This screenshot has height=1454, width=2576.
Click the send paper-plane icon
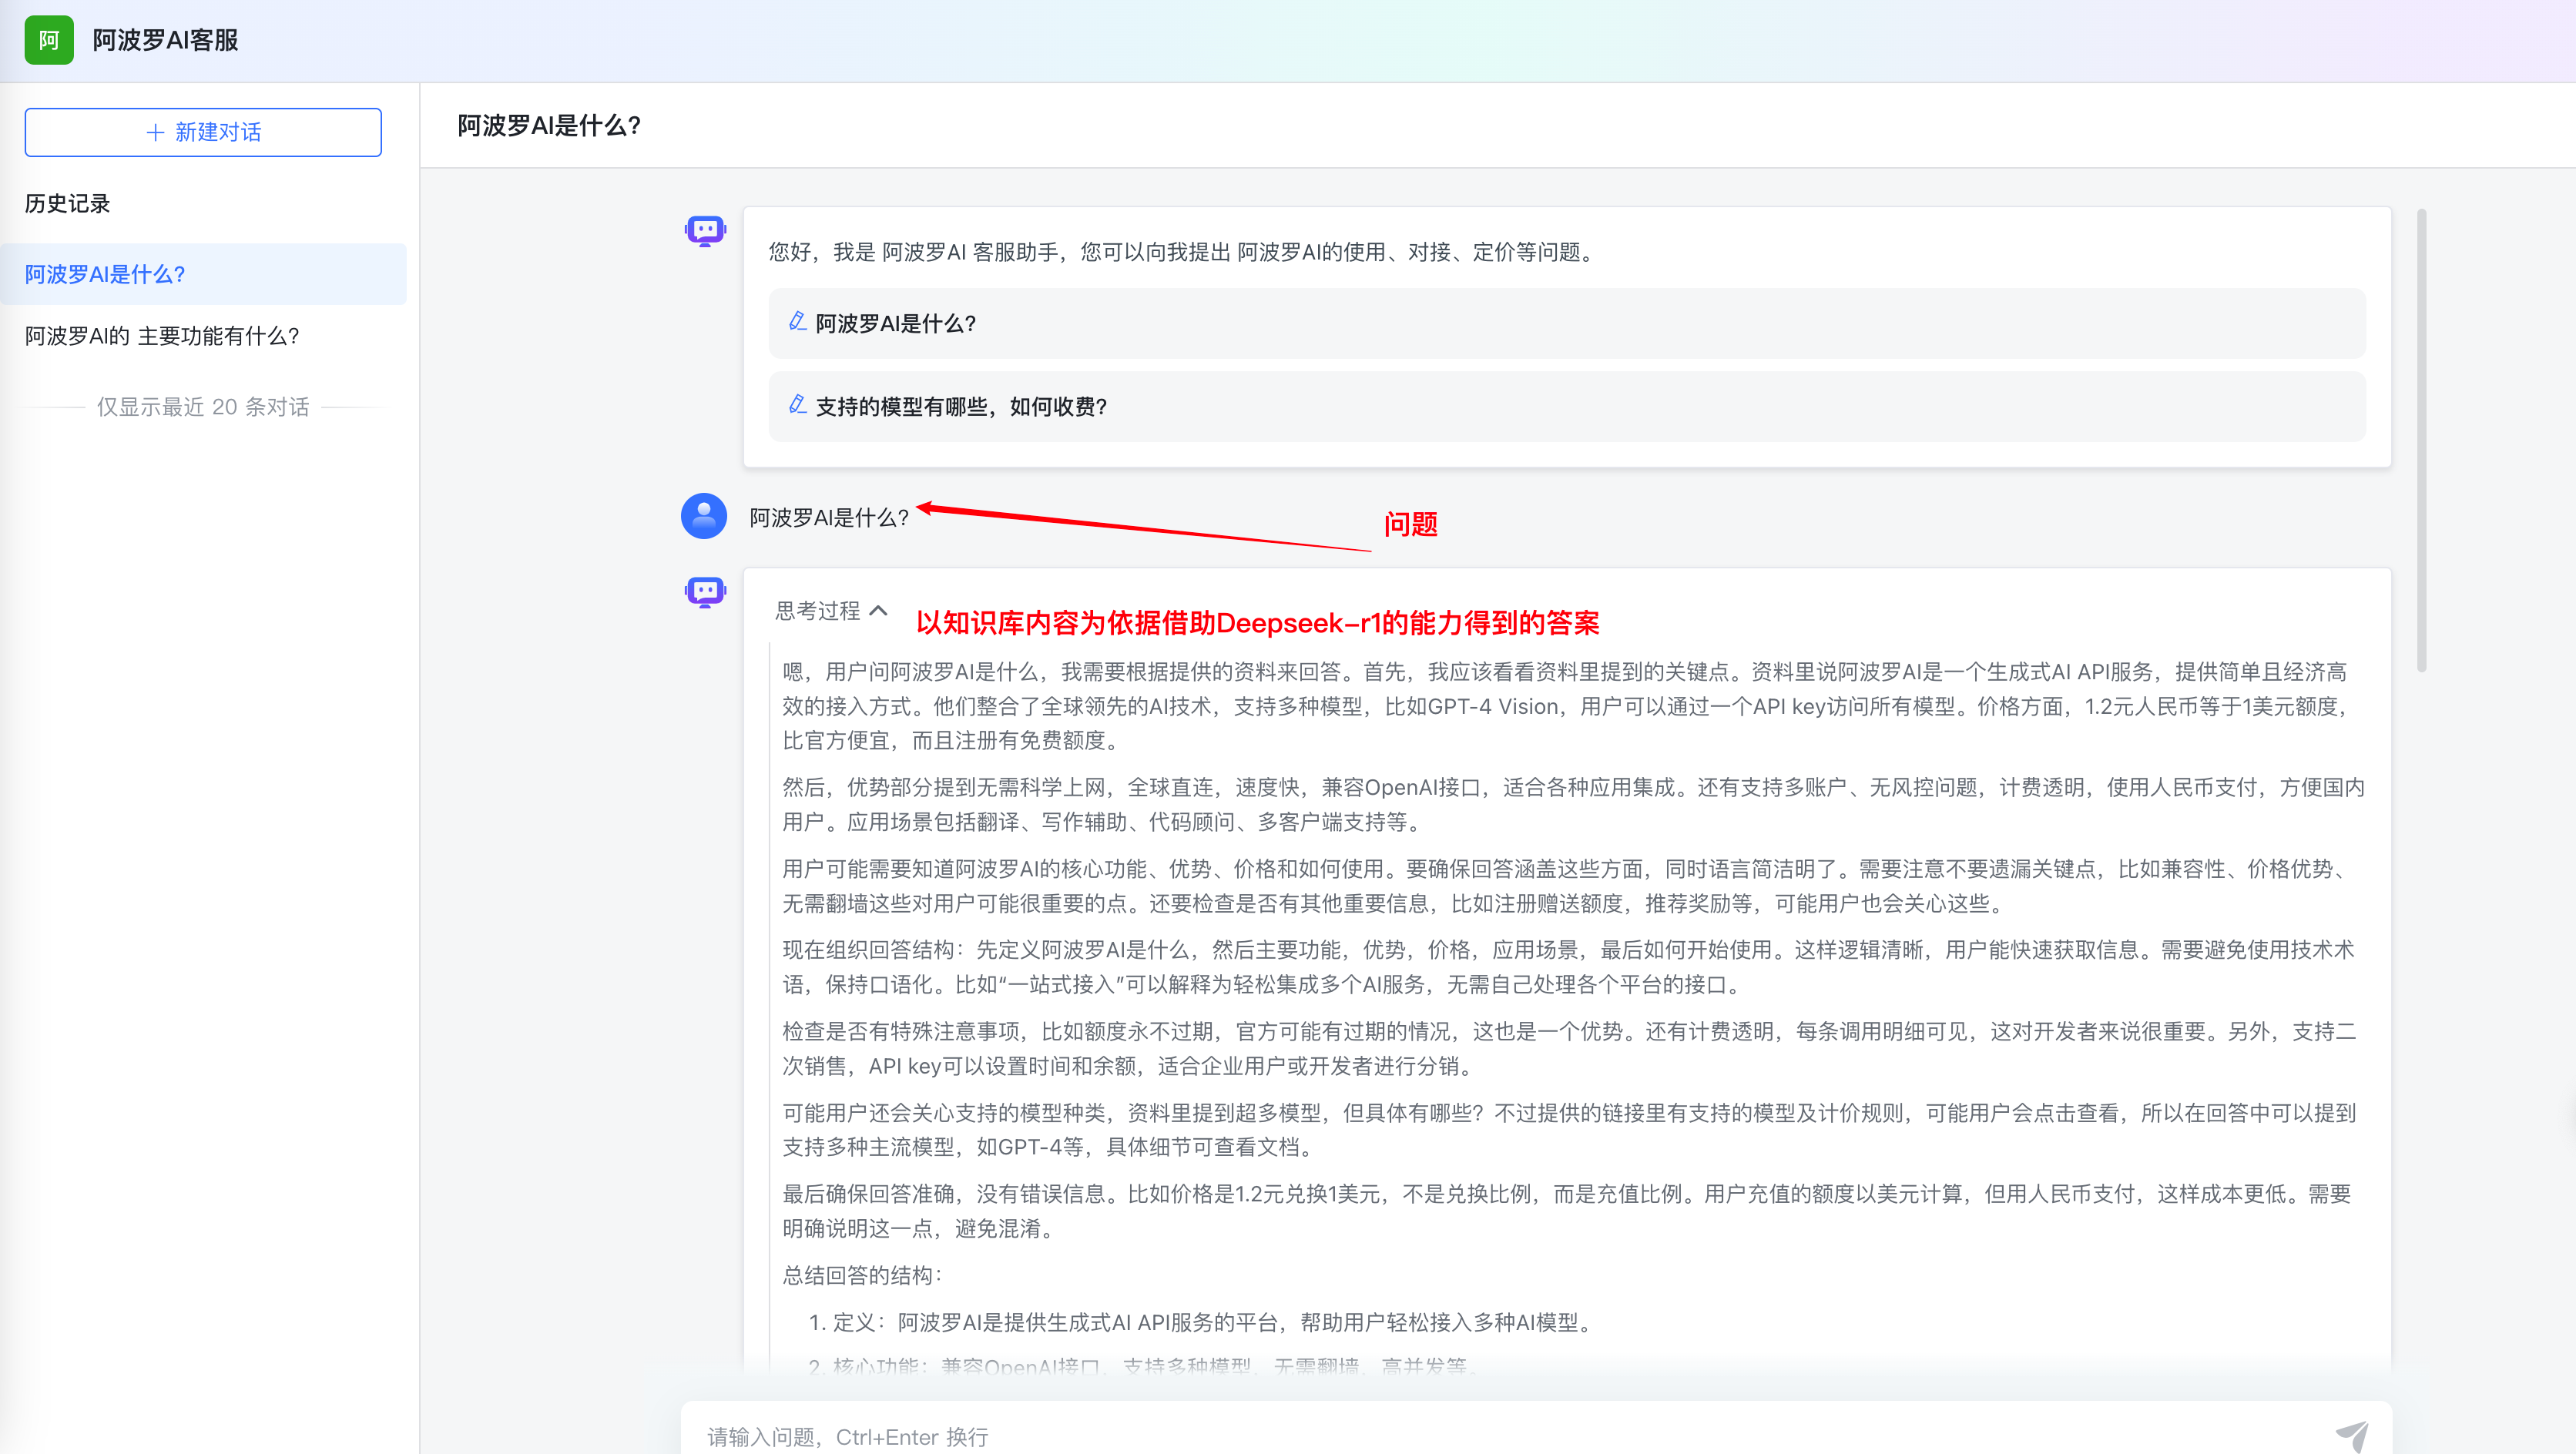(x=2352, y=1435)
